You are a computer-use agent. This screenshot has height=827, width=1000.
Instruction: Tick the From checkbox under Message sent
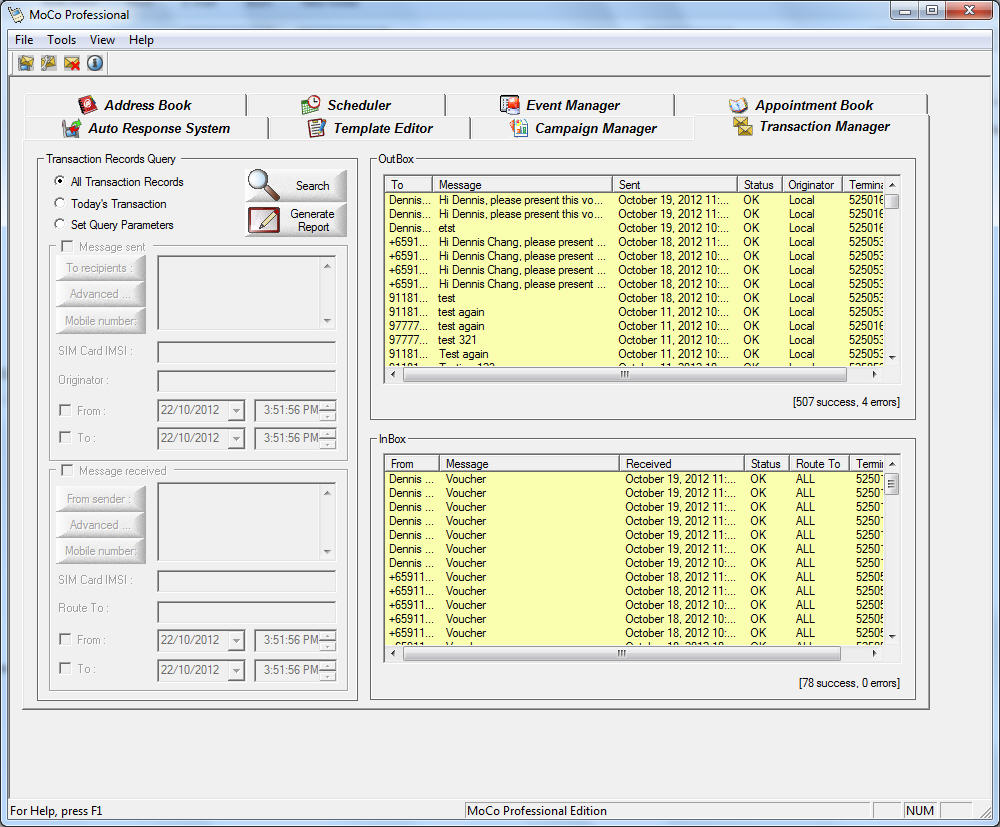click(x=64, y=410)
